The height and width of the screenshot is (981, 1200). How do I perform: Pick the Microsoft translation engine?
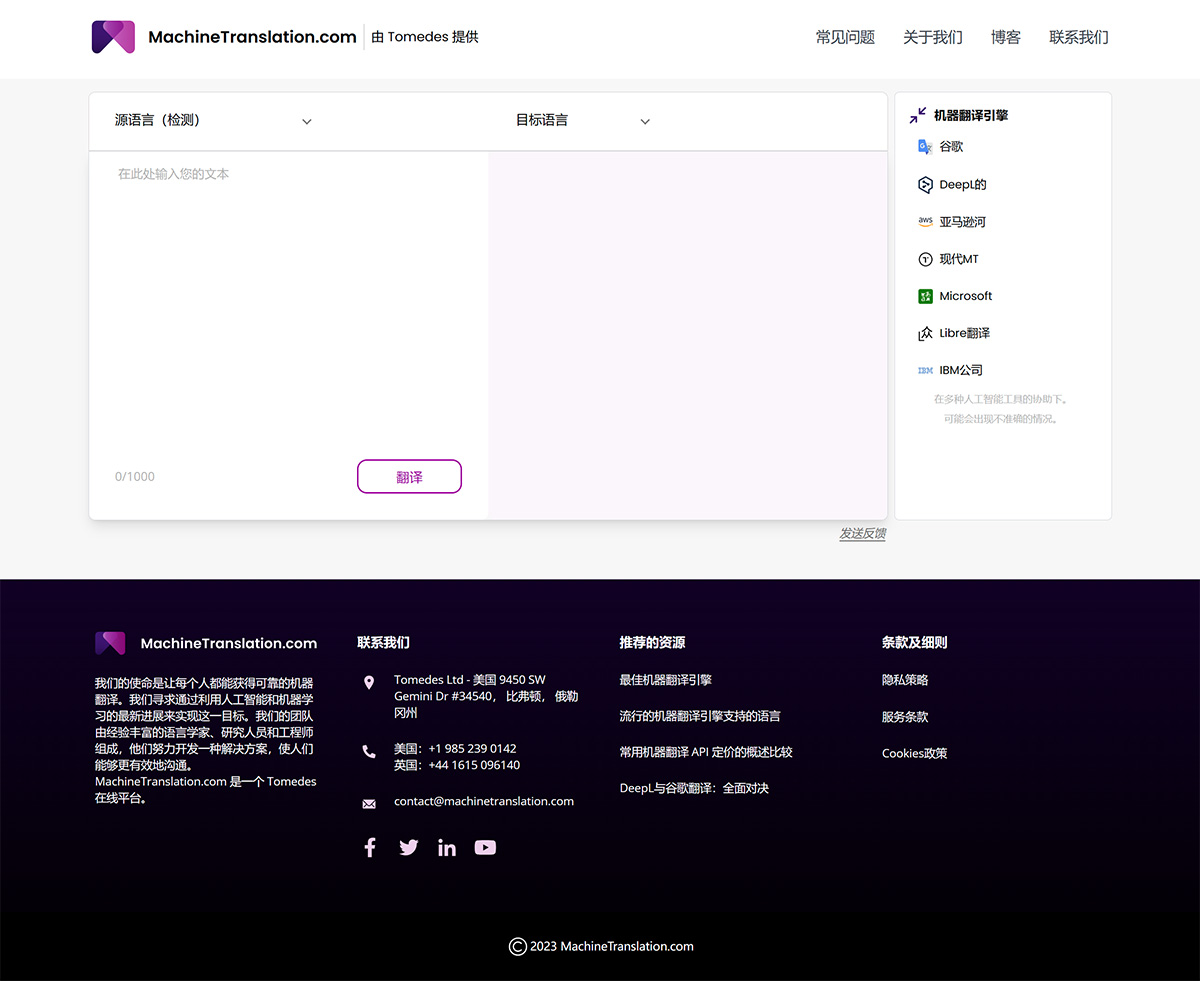coord(924,295)
